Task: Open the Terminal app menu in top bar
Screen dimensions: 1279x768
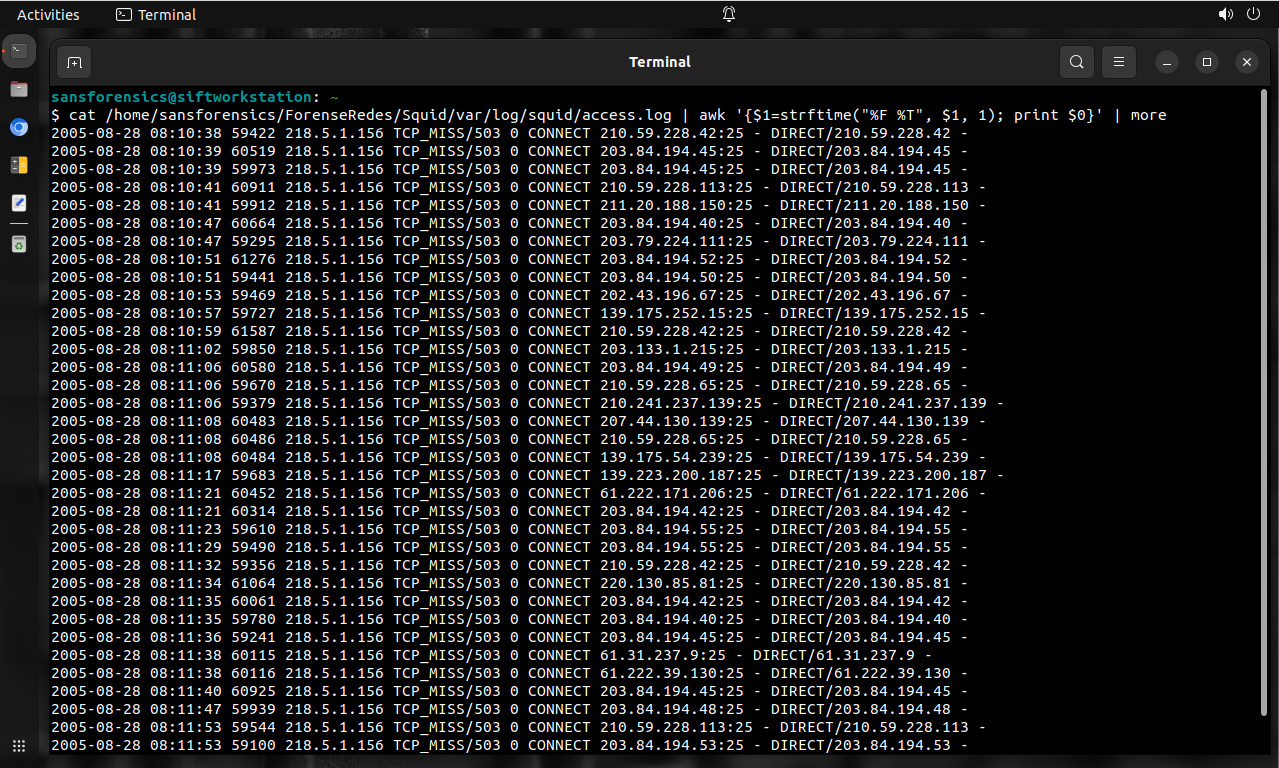Action: [156, 14]
